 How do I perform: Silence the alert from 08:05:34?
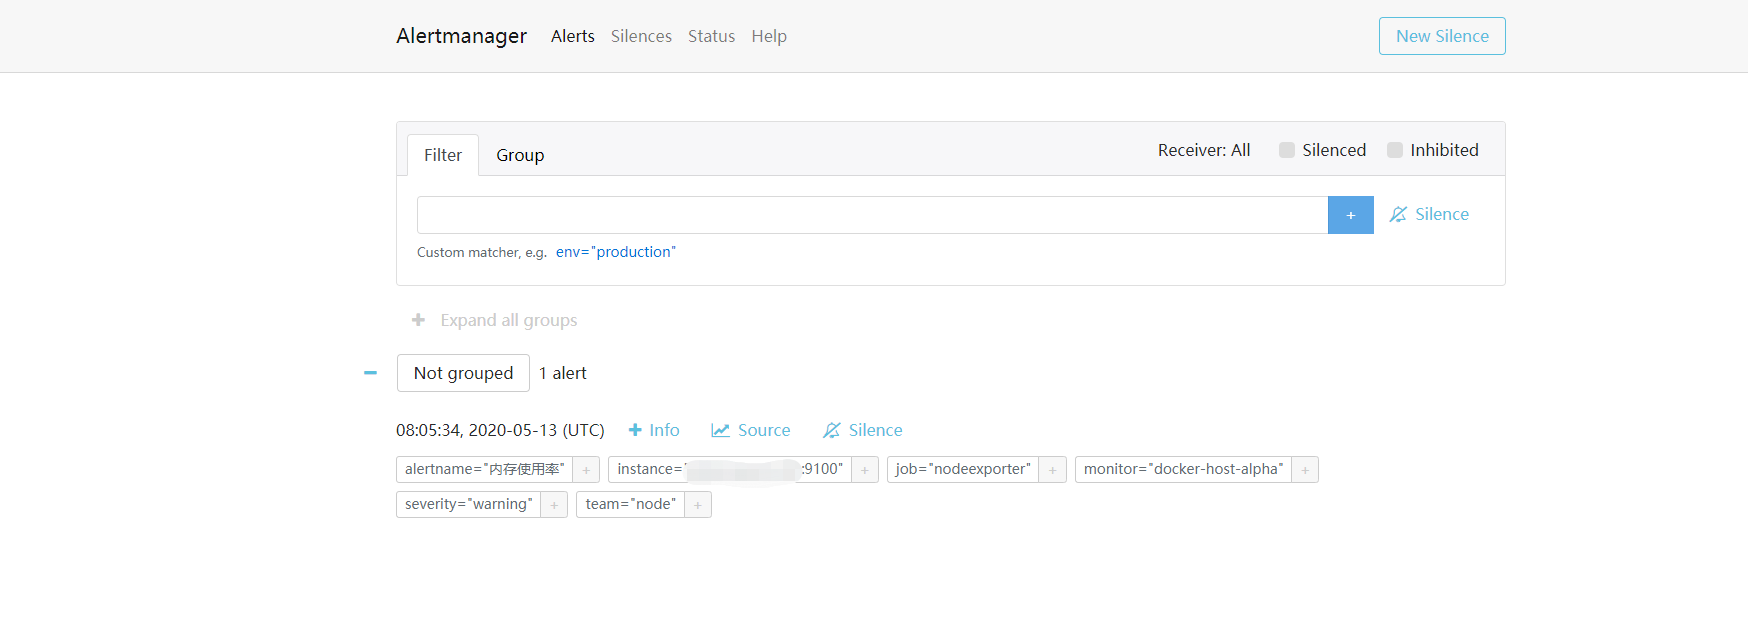[863, 430]
